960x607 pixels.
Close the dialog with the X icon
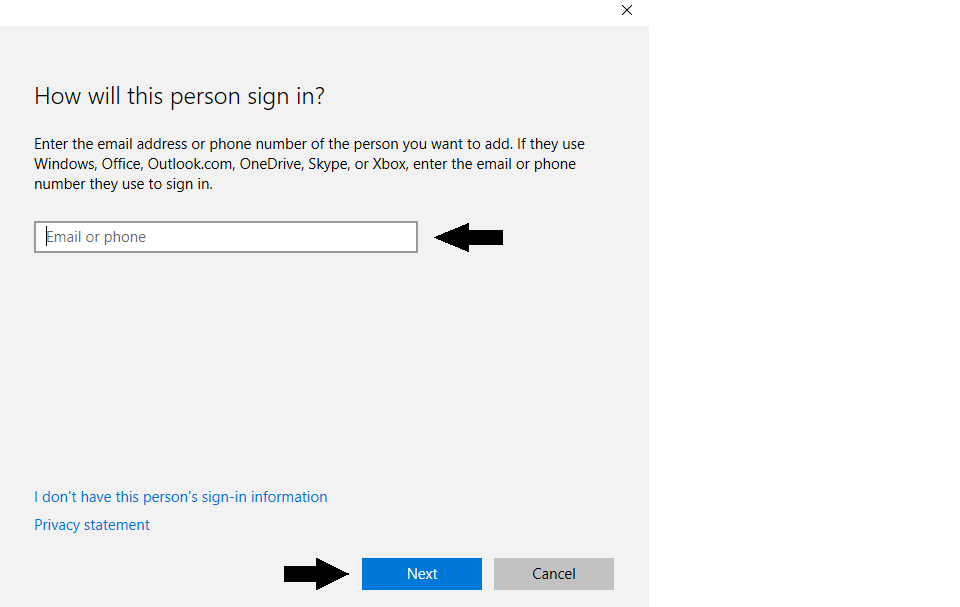point(627,10)
